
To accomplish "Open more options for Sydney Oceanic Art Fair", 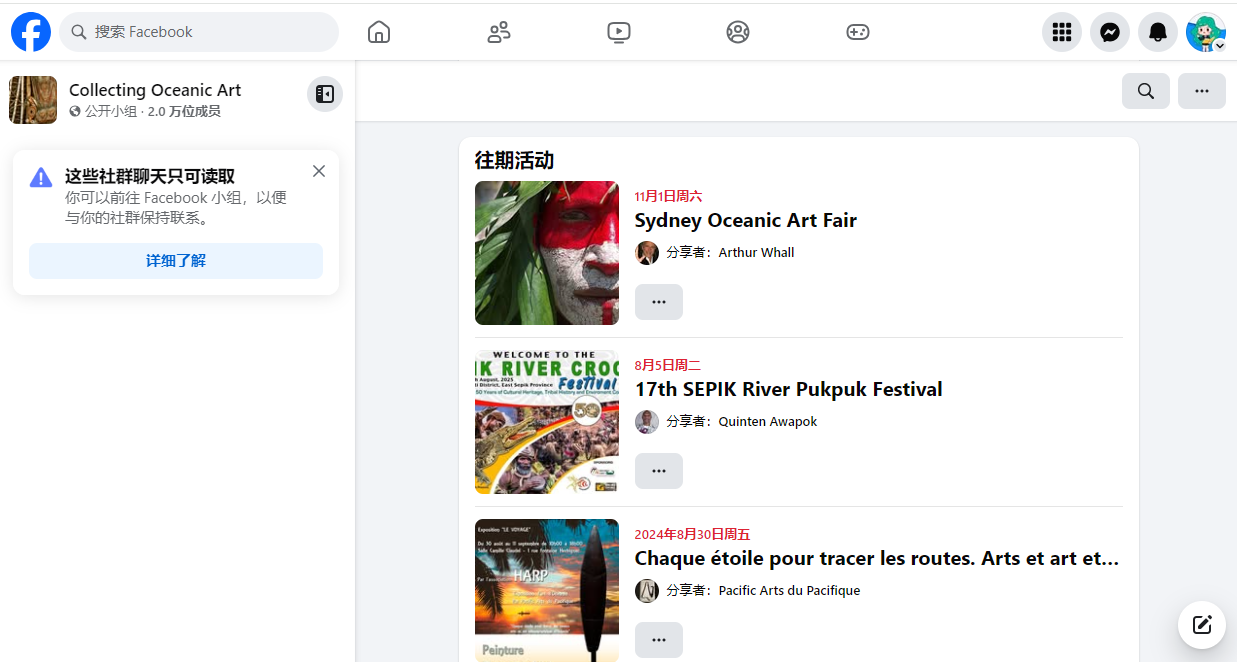I will [x=658, y=302].
